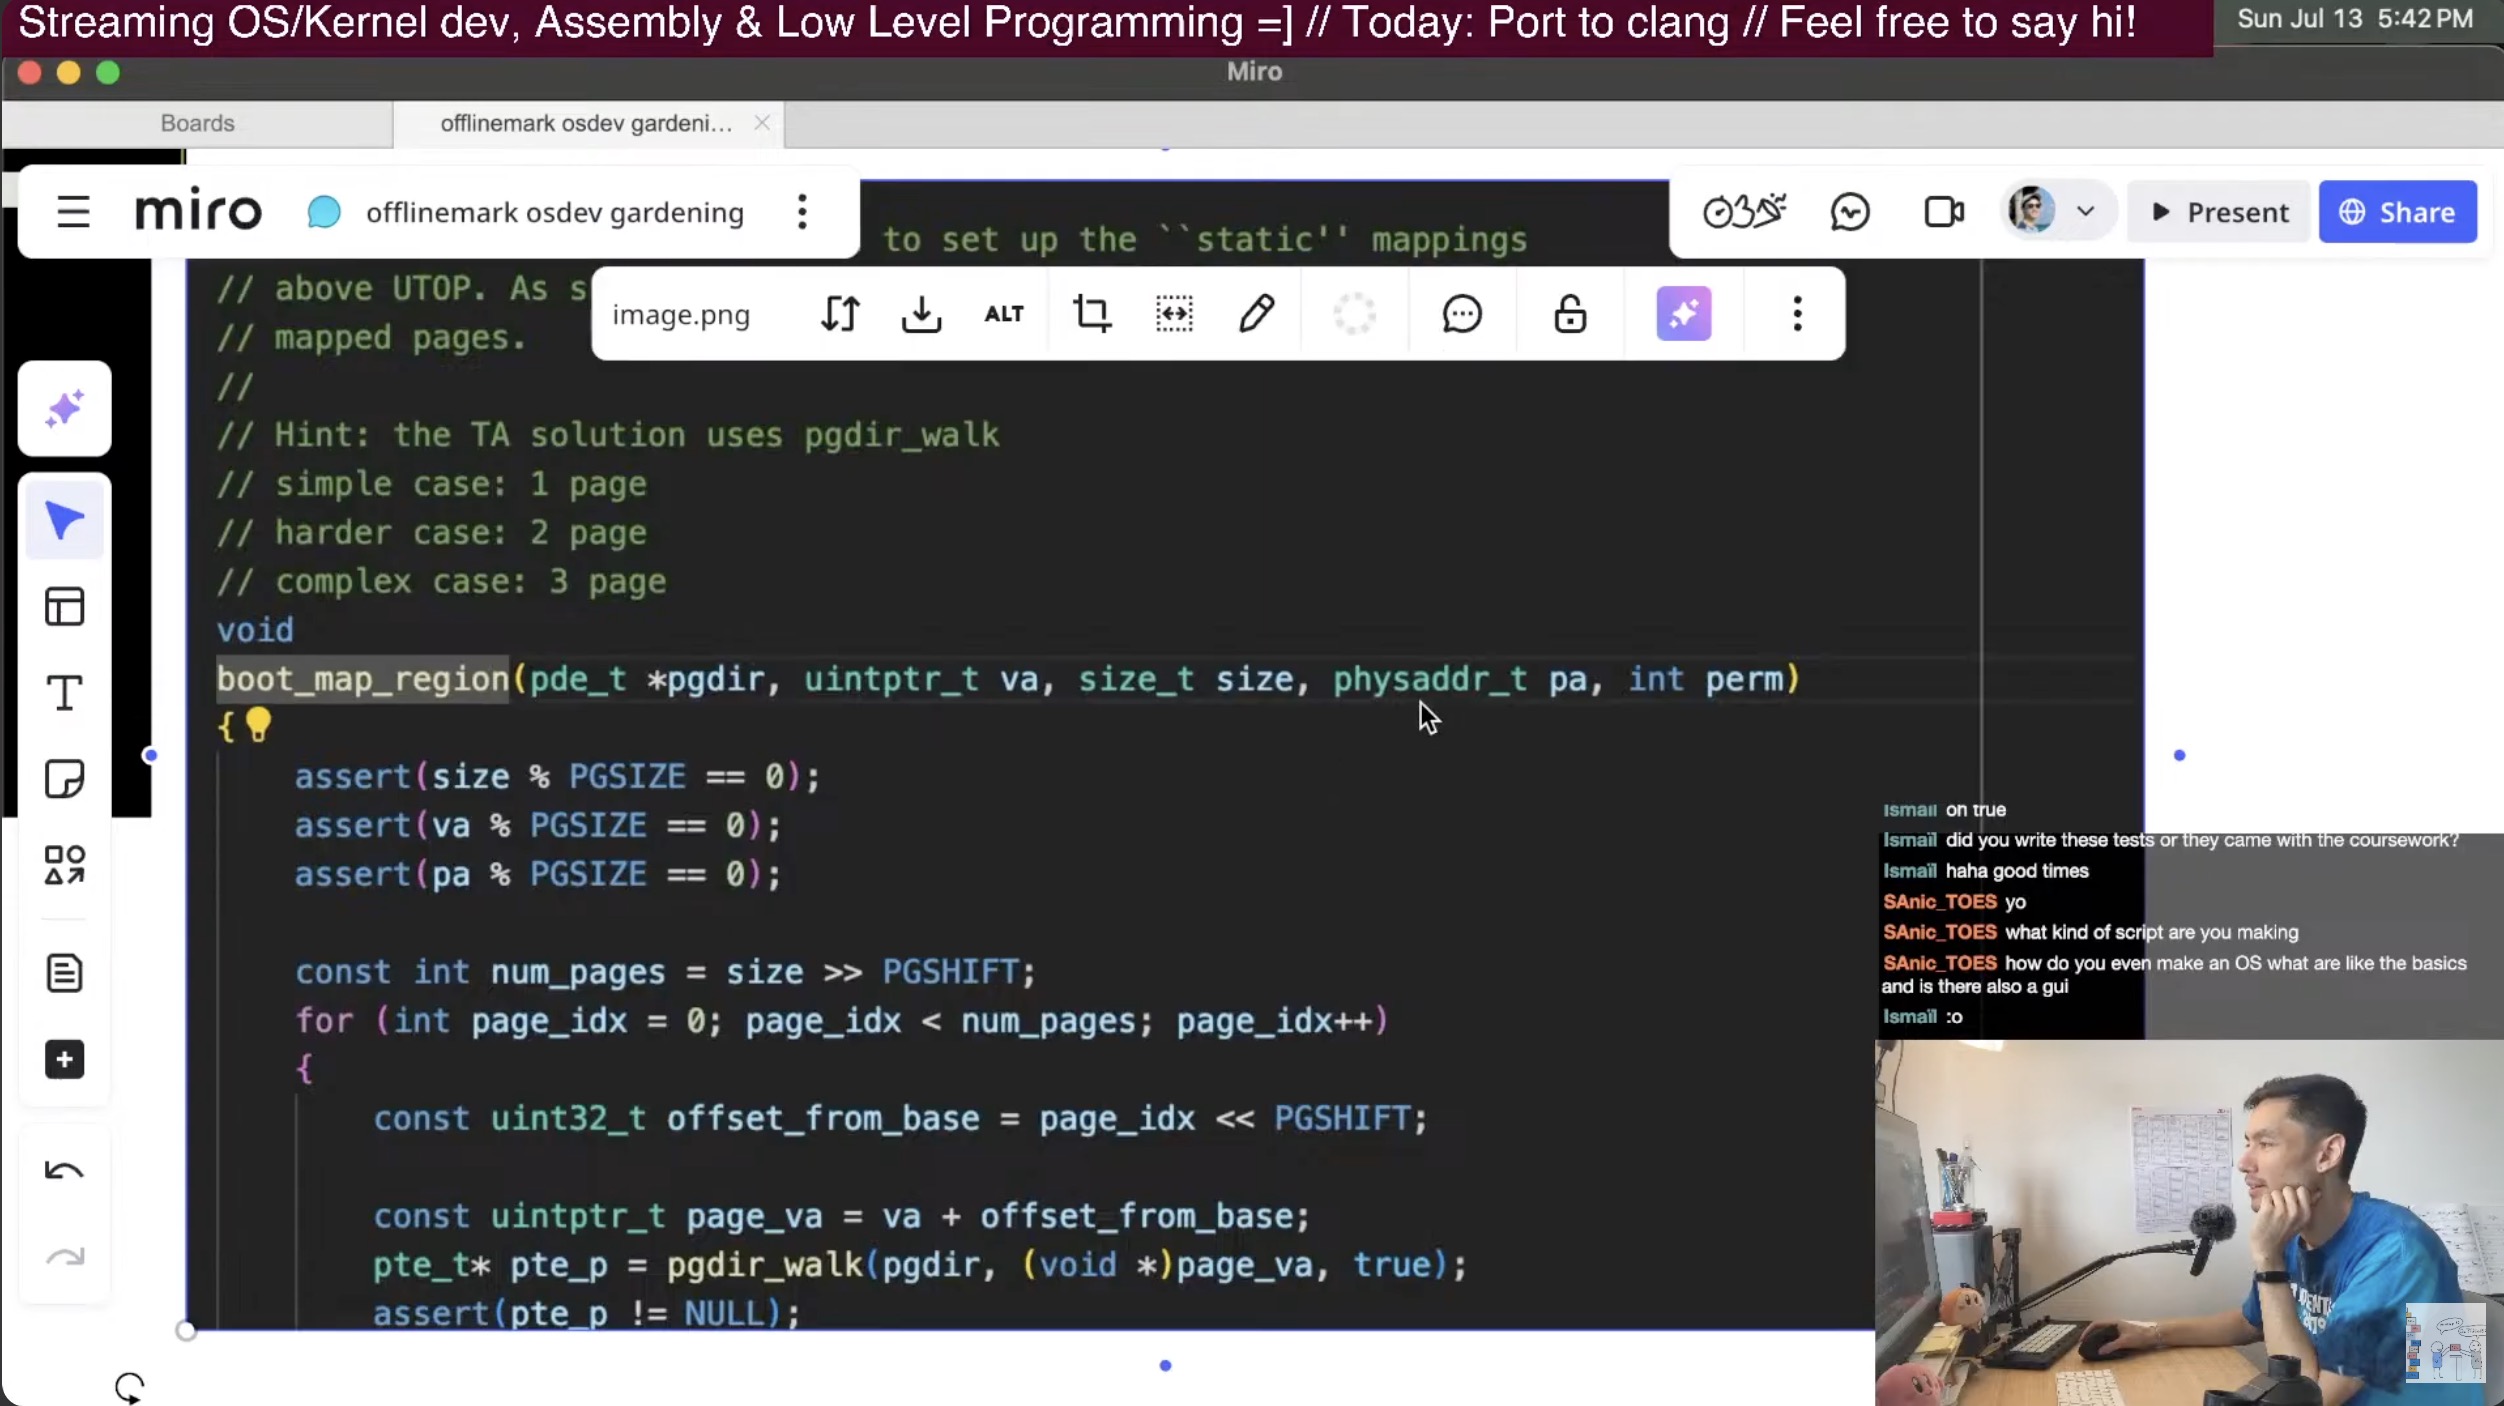Open more options in the image toolbar

pyautogui.click(x=1797, y=314)
